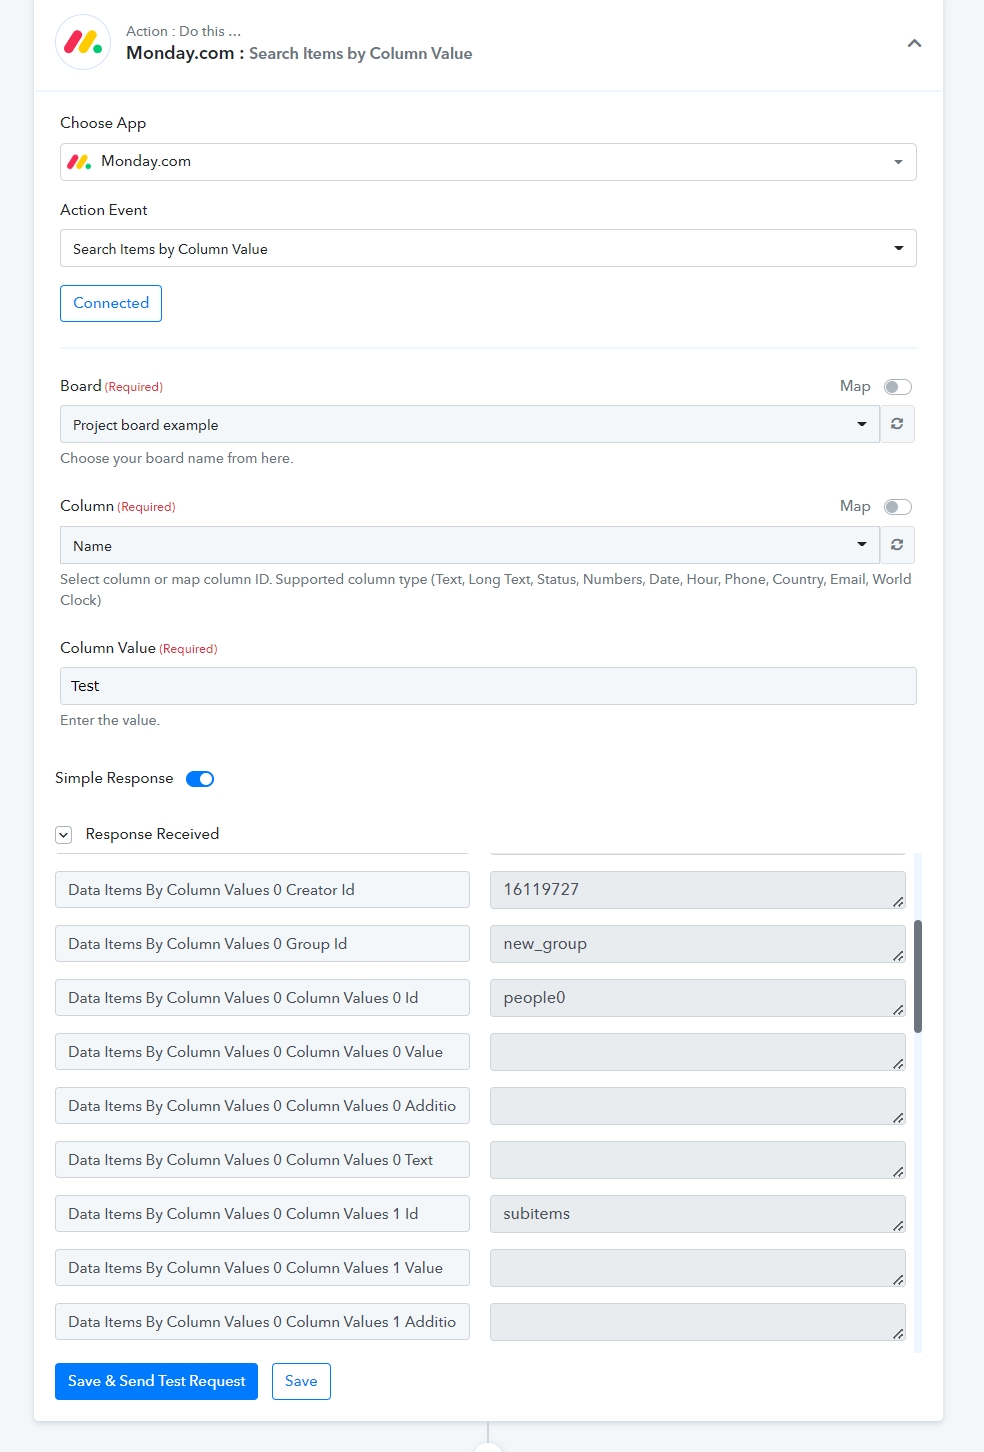This screenshot has width=984, height=1452.
Task: Click the Column Values 0 Value label field
Action: [x=262, y=1052]
